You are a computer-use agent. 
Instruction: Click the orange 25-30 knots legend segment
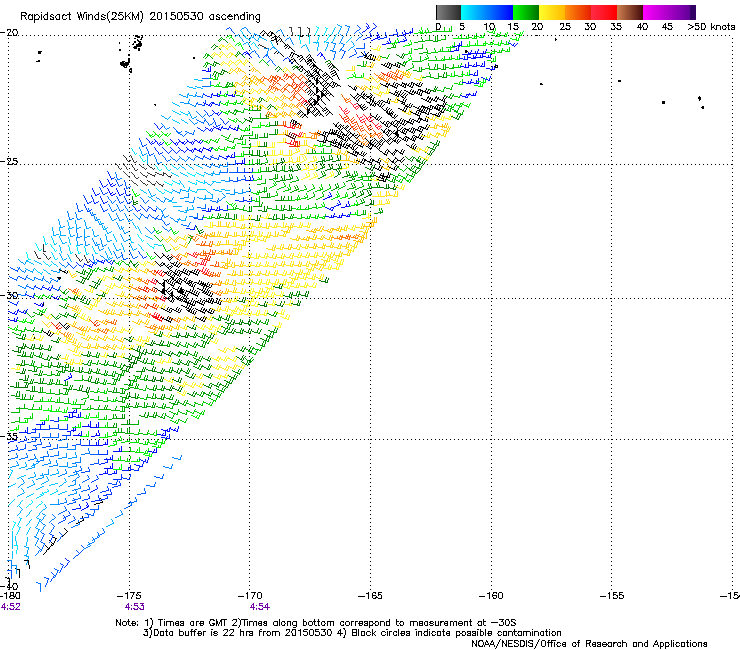pyautogui.click(x=578, y=12)
